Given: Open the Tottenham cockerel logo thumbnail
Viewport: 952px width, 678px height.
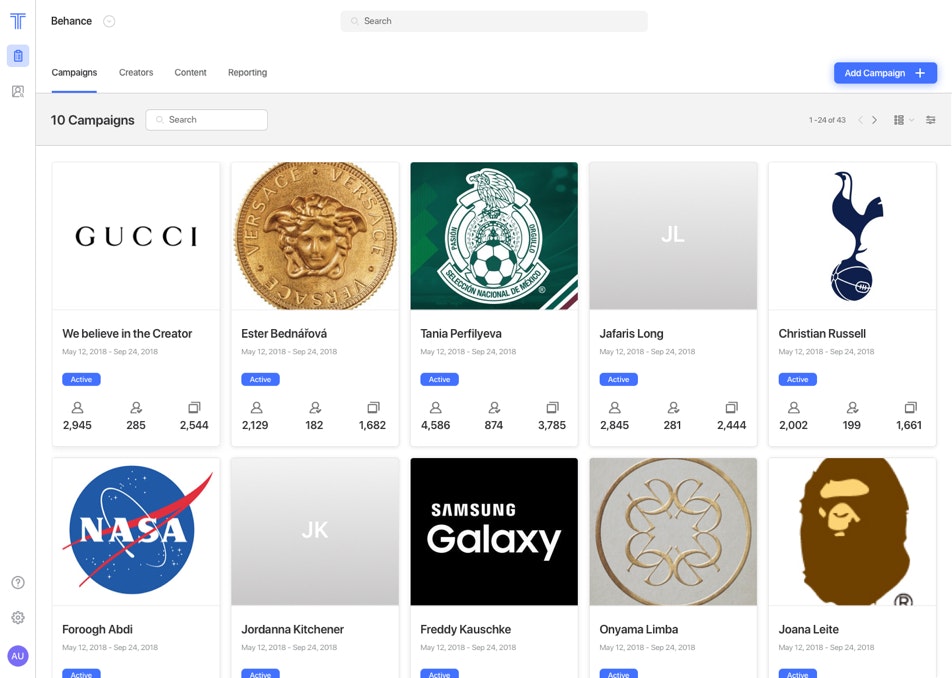Looking at the screenshot, I should point(852,236).
